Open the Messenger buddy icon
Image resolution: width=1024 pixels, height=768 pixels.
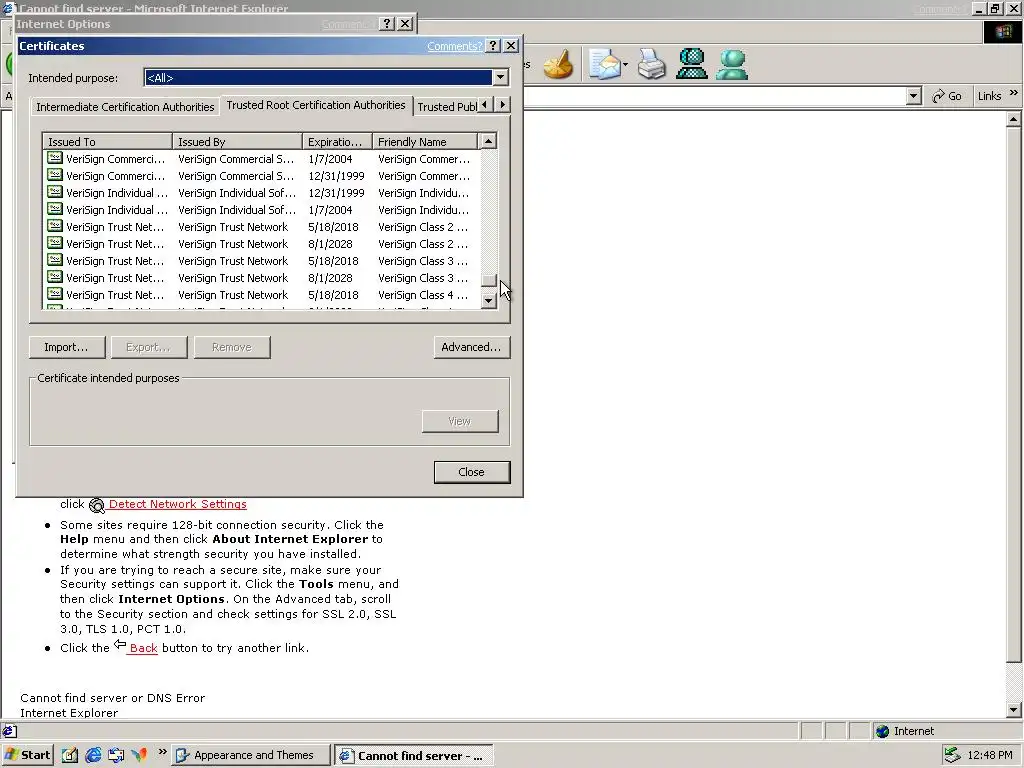(731, 65)
